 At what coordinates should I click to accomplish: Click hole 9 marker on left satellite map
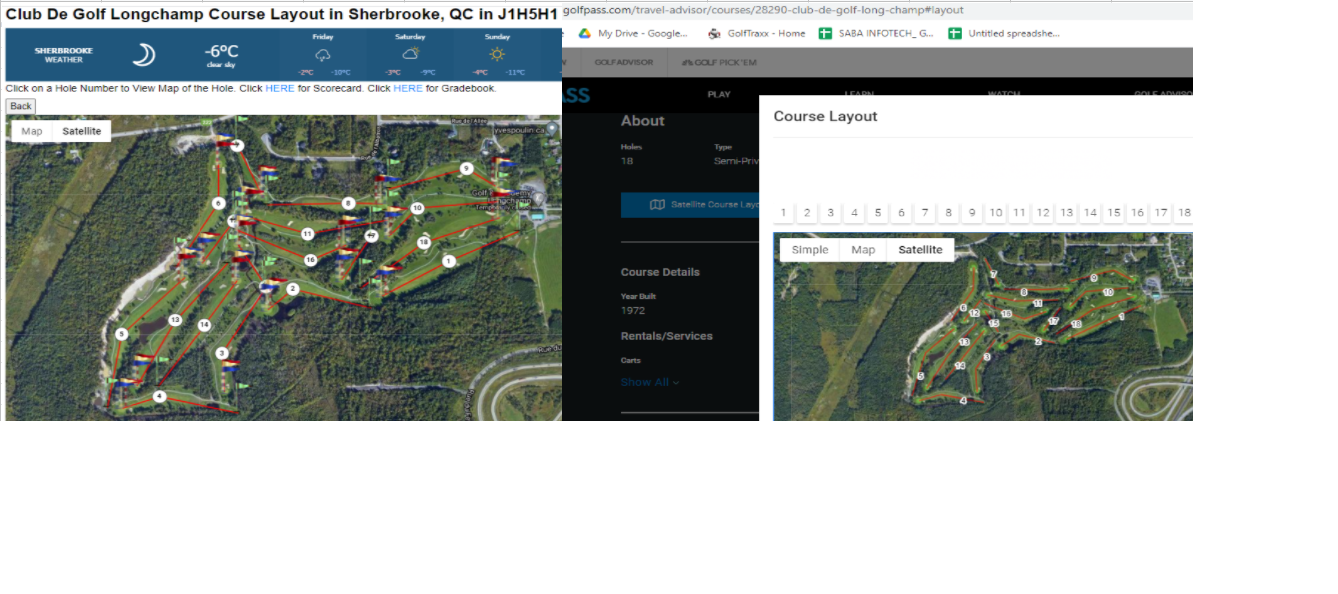pos(466,169)
